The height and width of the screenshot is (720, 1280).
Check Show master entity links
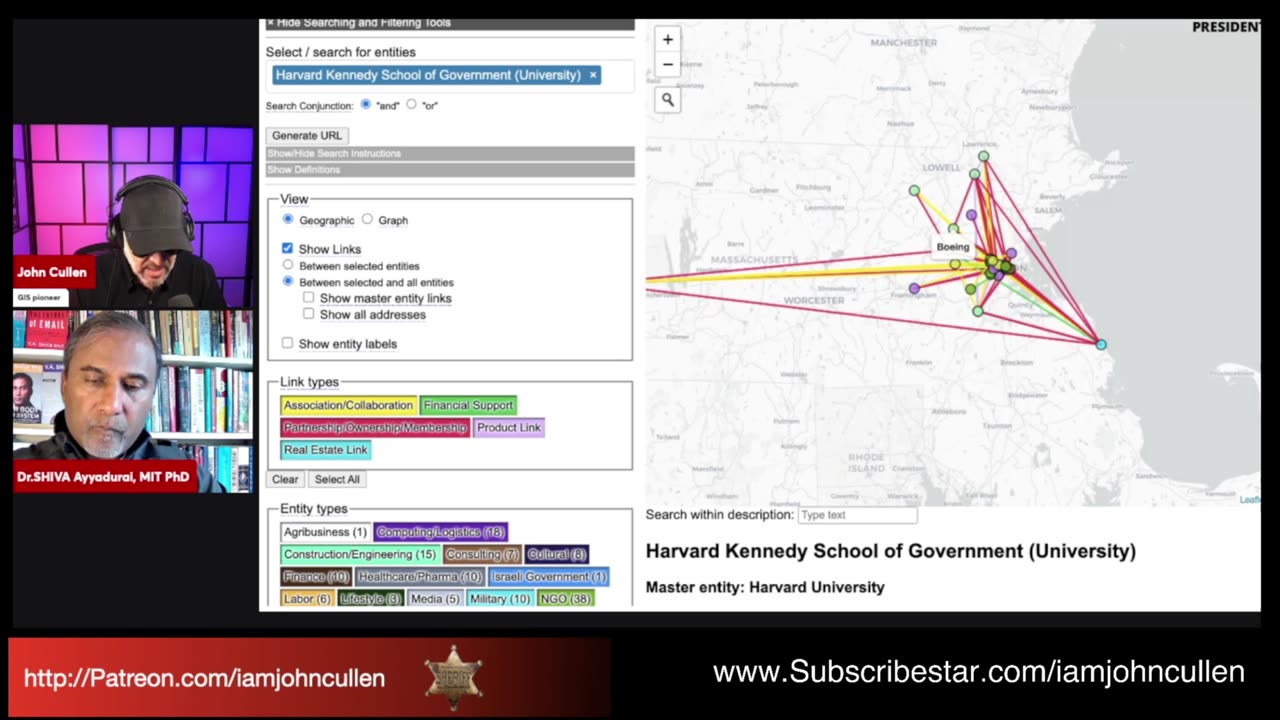pos(308,297)
